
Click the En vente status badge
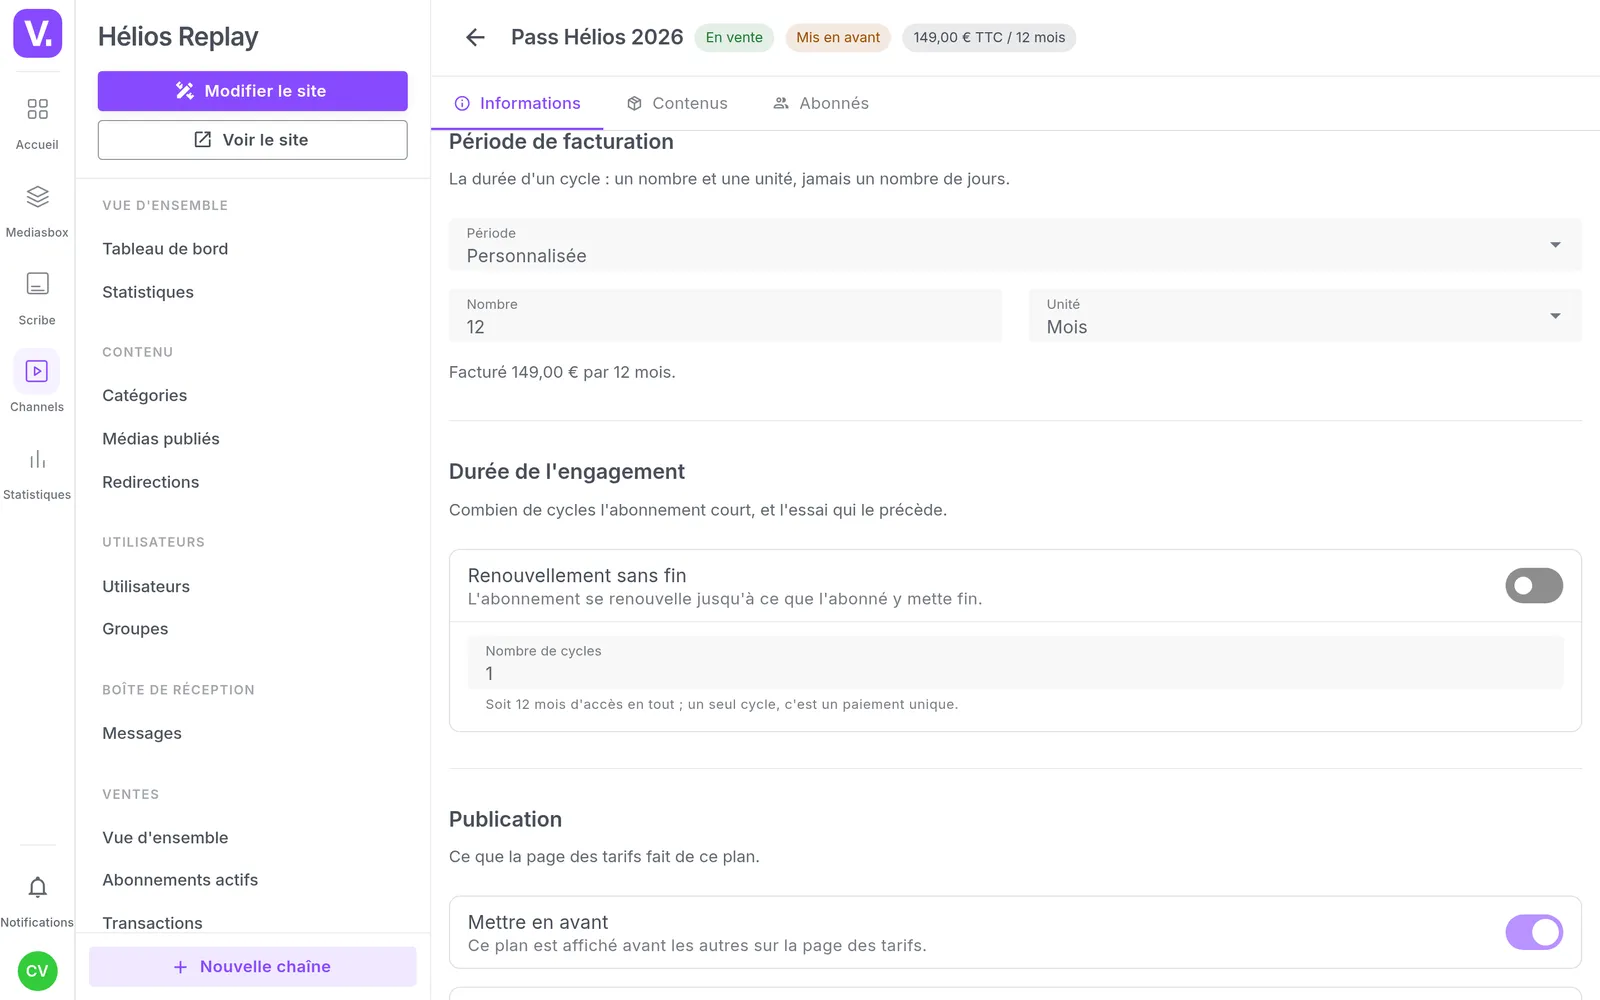click(734, 37)
